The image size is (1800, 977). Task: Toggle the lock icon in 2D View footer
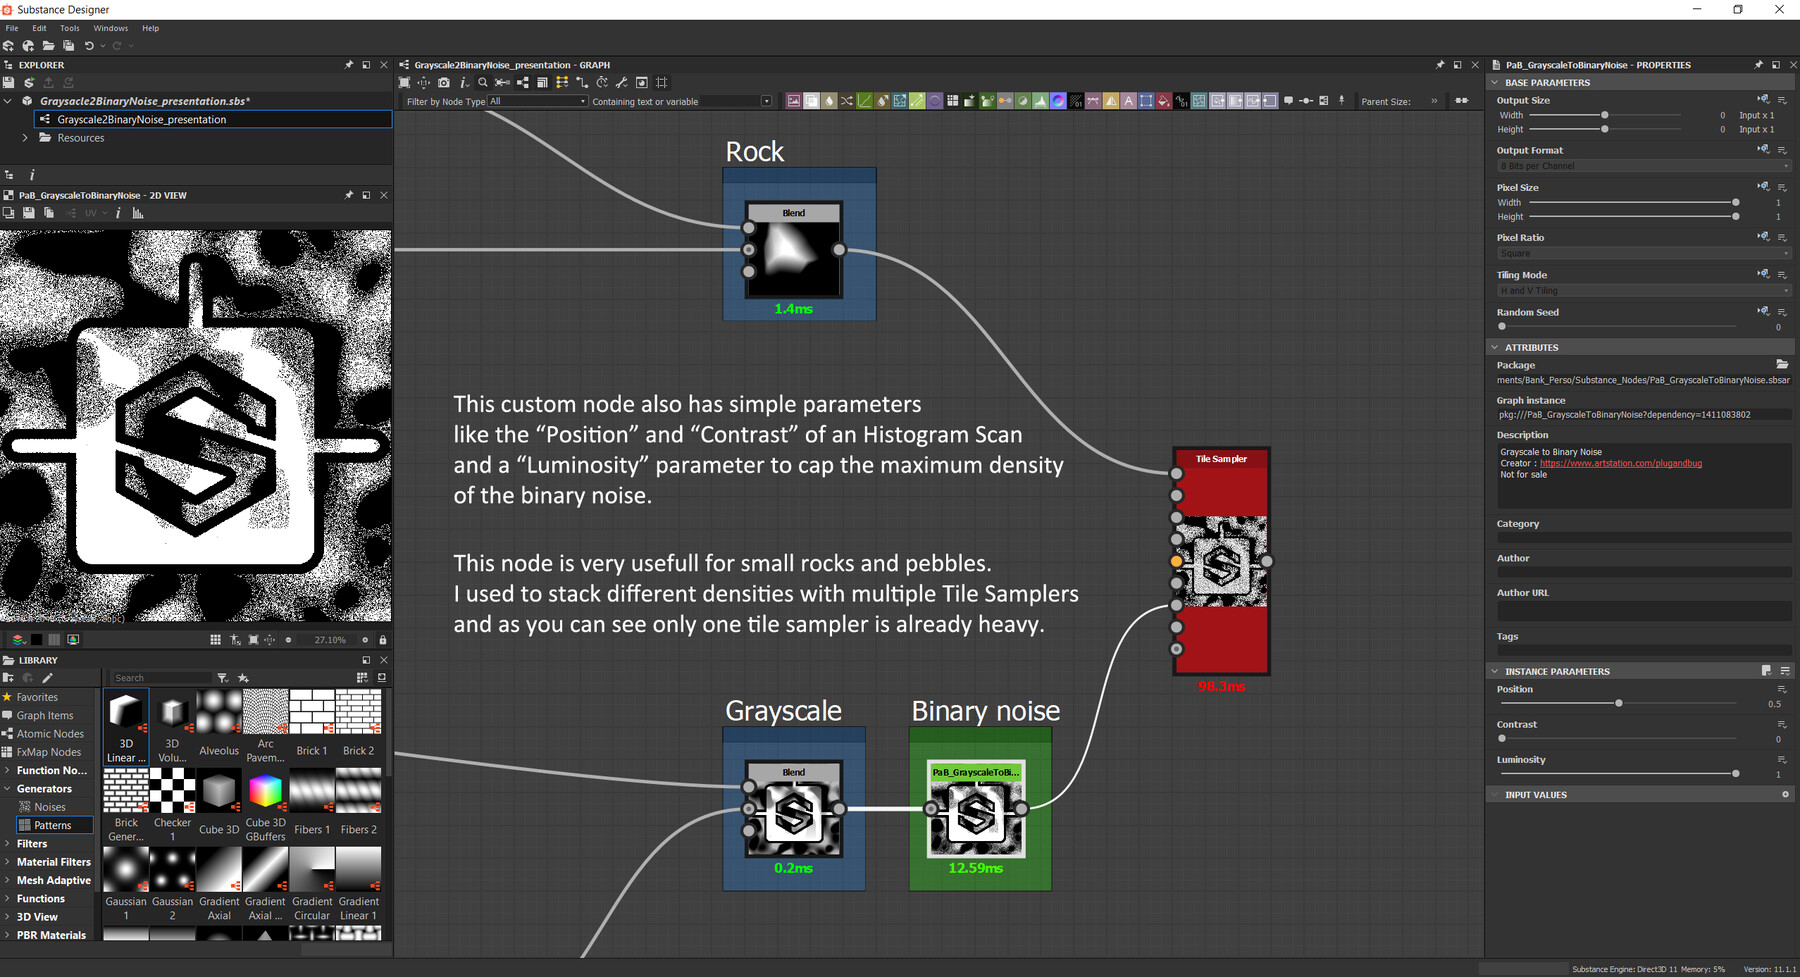[383, 640]
